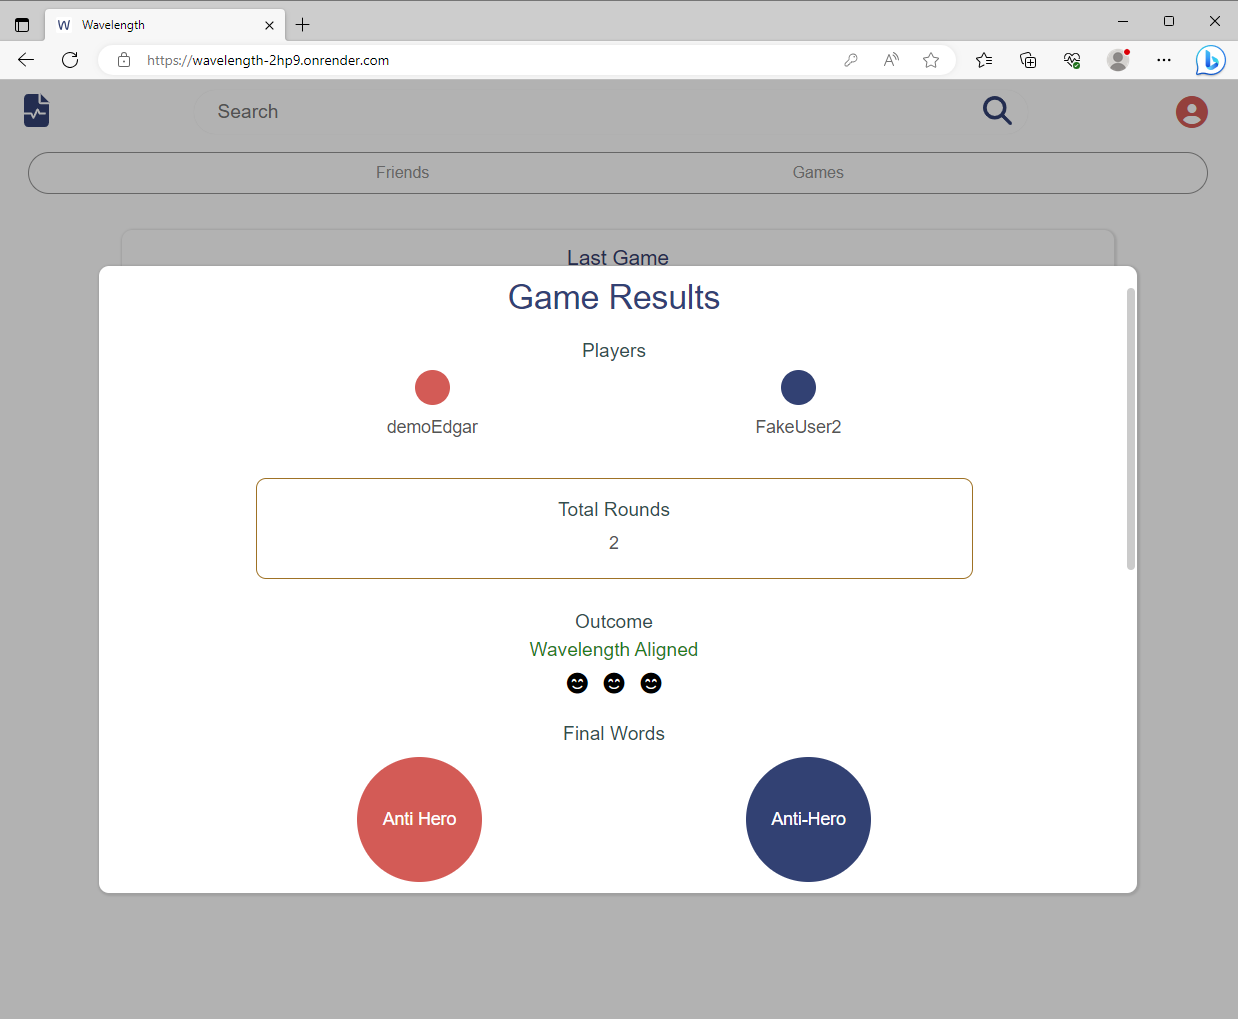Click FakeUser2's blue player avatar circle
This screenshot has height=1019, width=1238.
click(798, 387)
